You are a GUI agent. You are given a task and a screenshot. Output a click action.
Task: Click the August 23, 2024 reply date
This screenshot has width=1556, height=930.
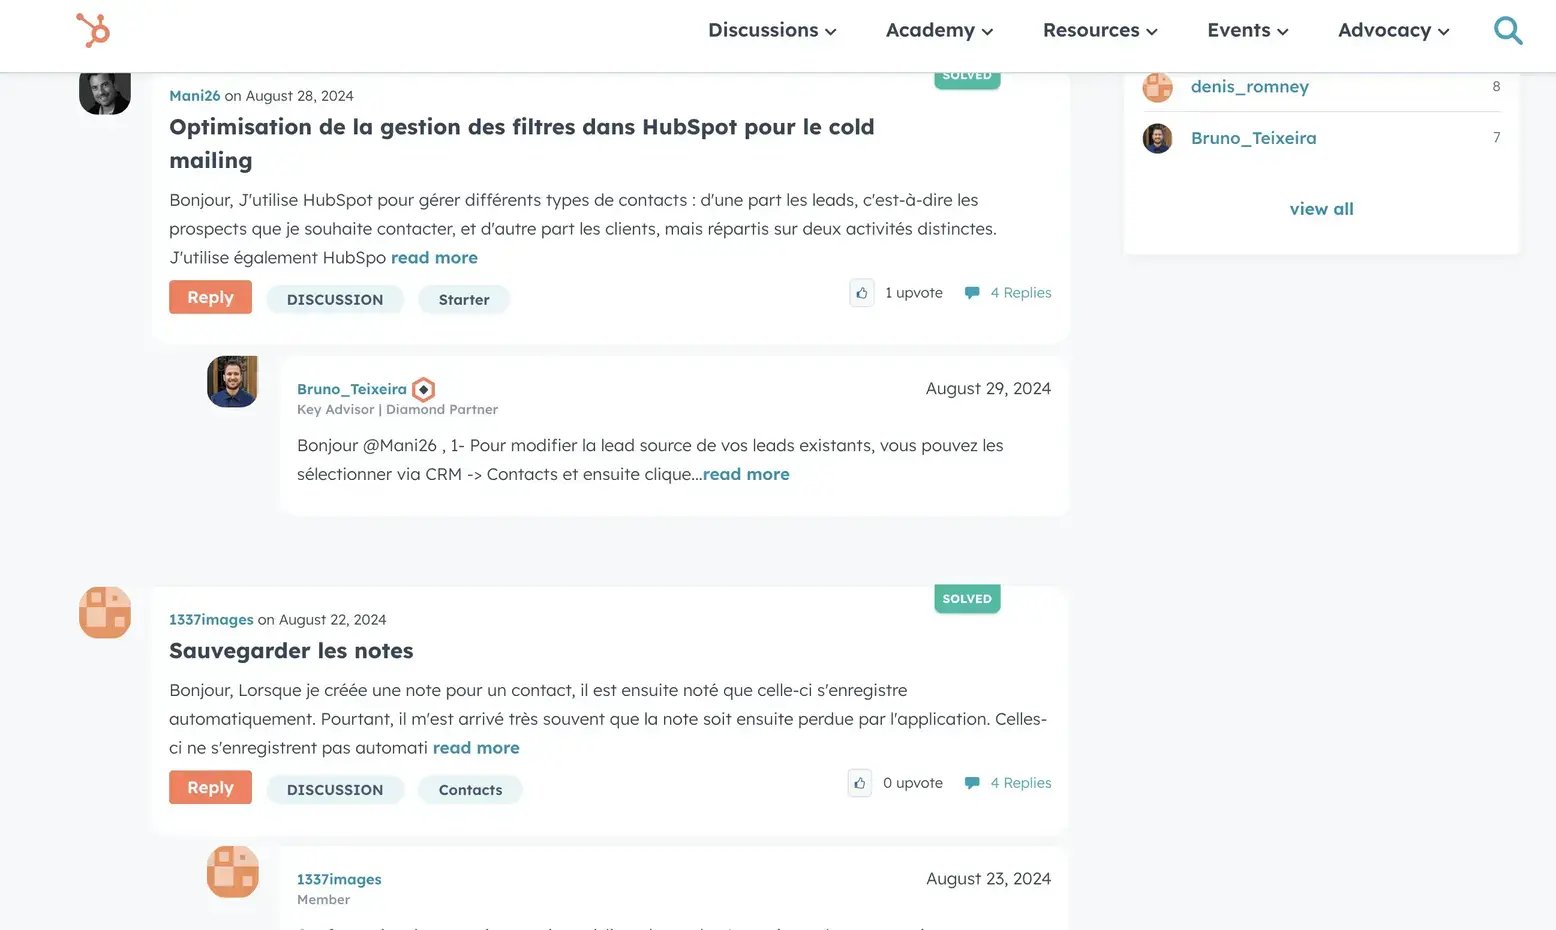pyautogui.click(x=988, y=879)
